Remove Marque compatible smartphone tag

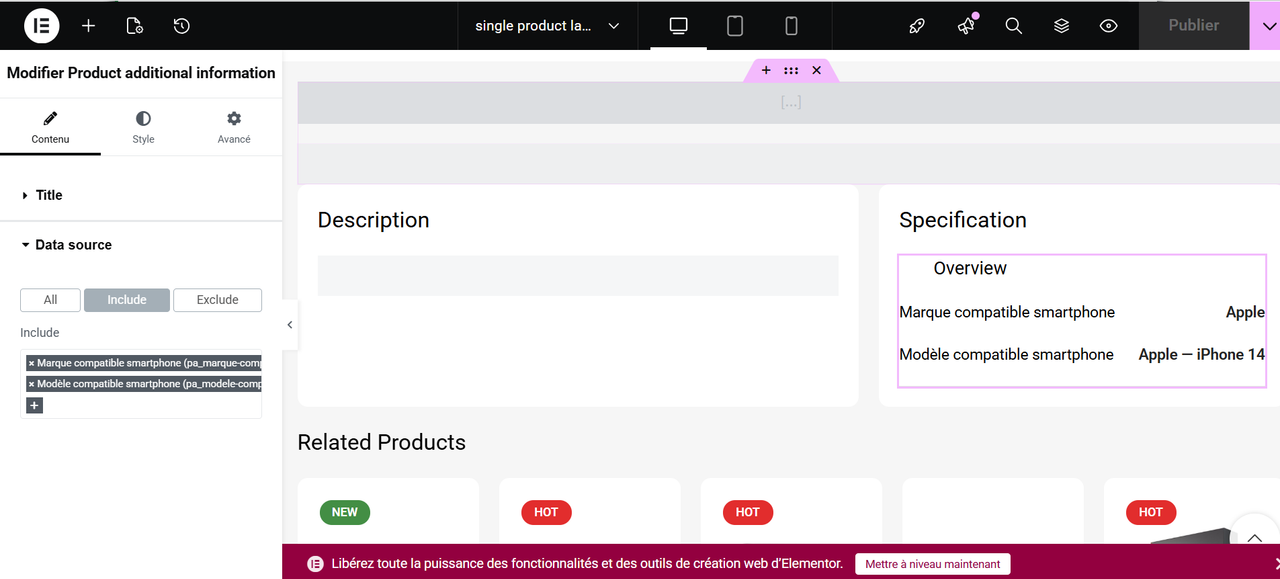pos(31,364)
